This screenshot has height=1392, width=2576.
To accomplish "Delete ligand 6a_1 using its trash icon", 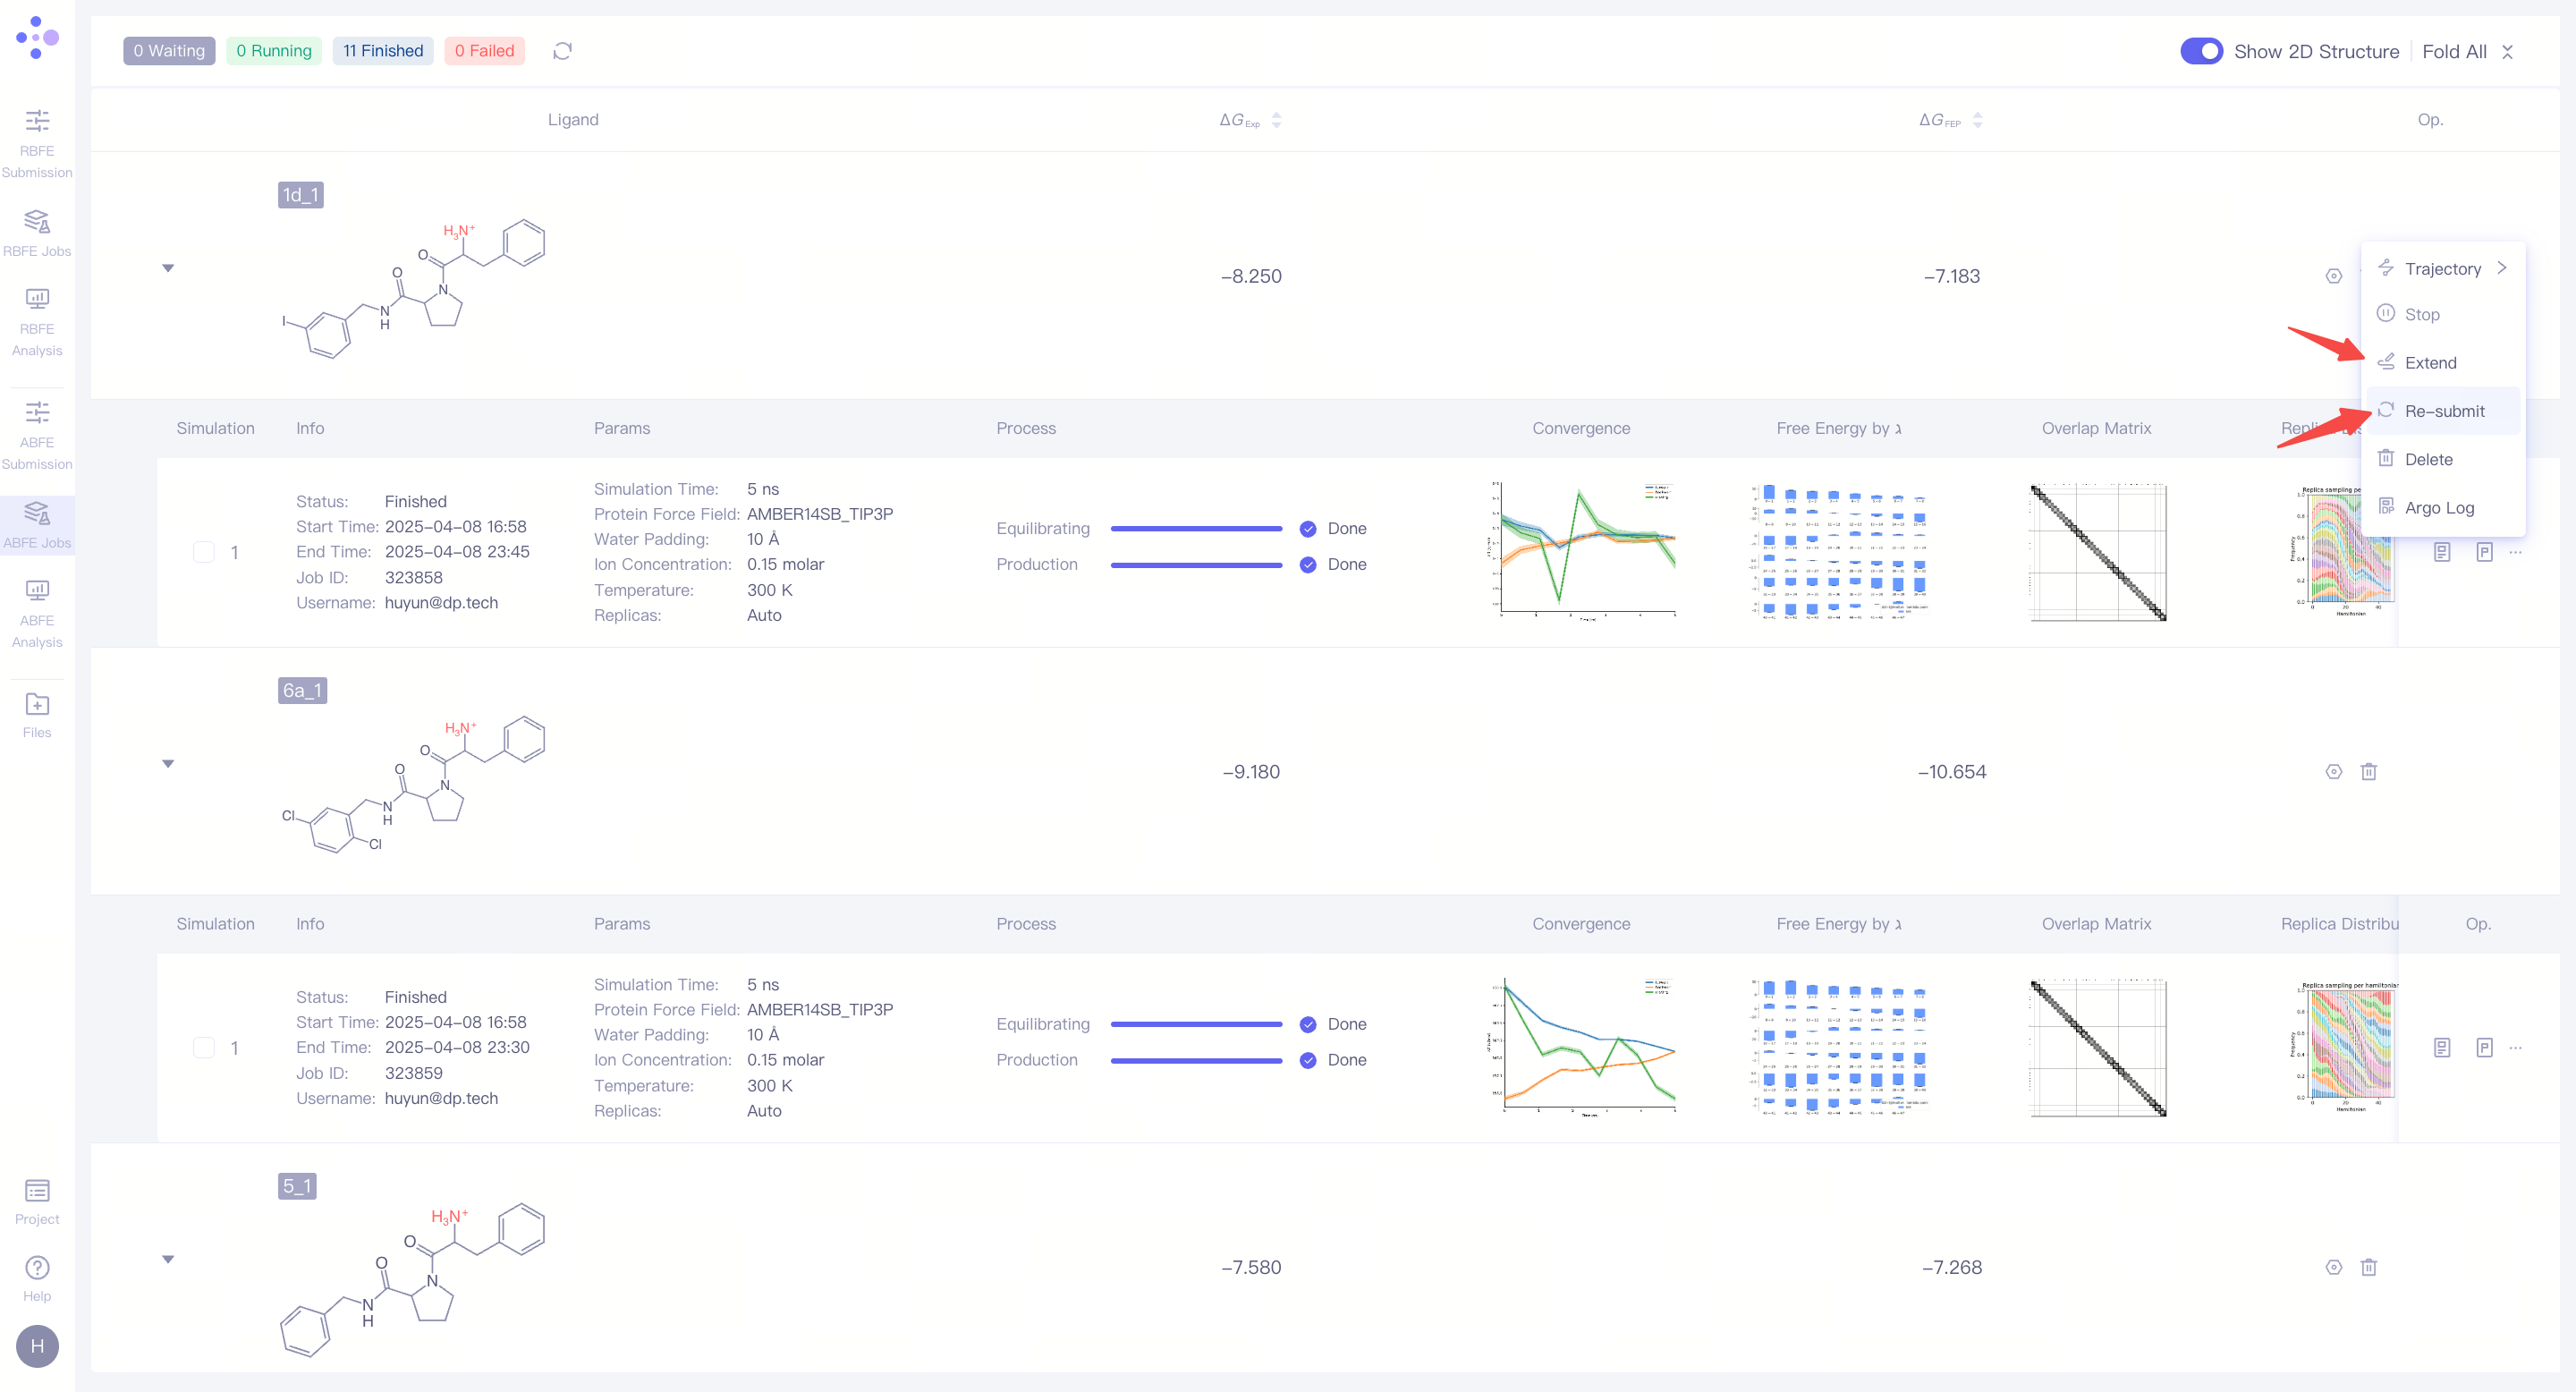I will click(2368, 771).
